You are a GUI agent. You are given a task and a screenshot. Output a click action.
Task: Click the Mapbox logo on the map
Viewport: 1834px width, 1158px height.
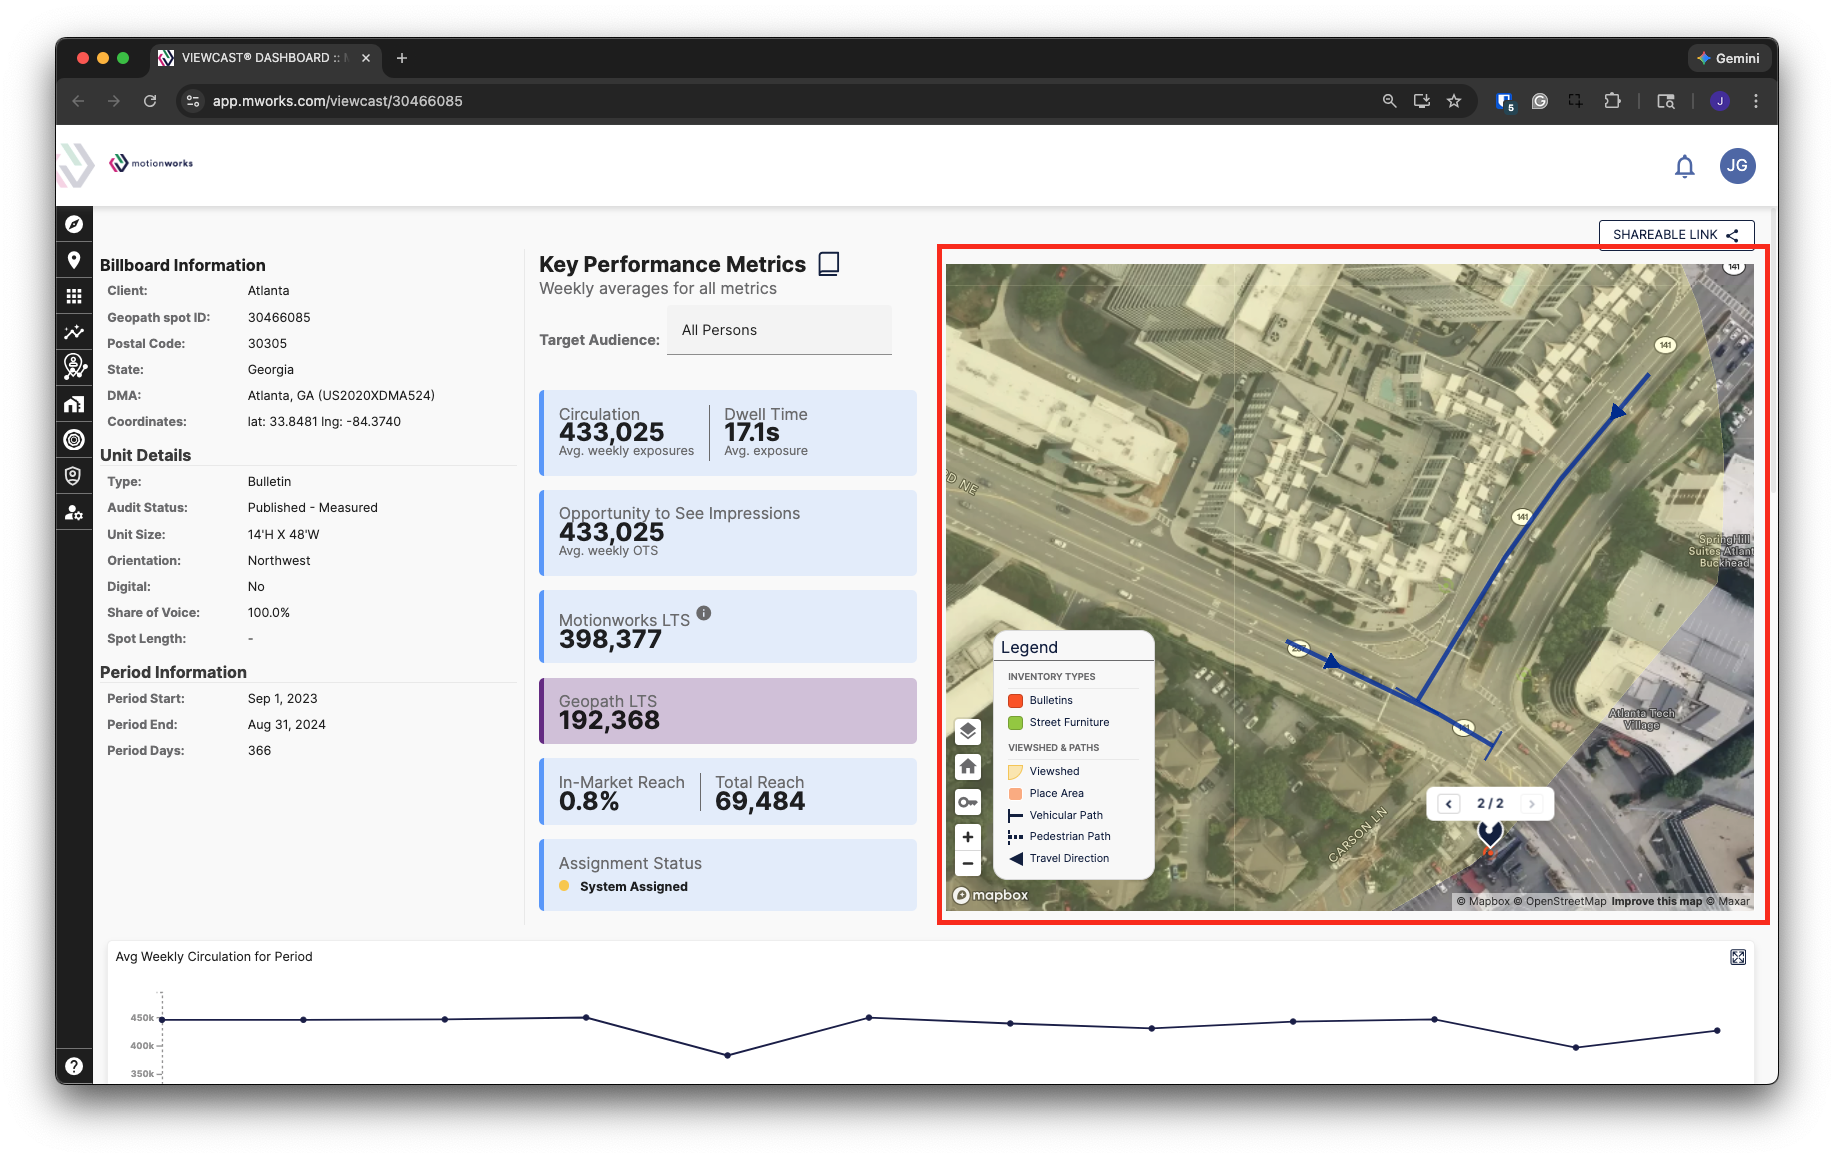click(x=990, y=895)
